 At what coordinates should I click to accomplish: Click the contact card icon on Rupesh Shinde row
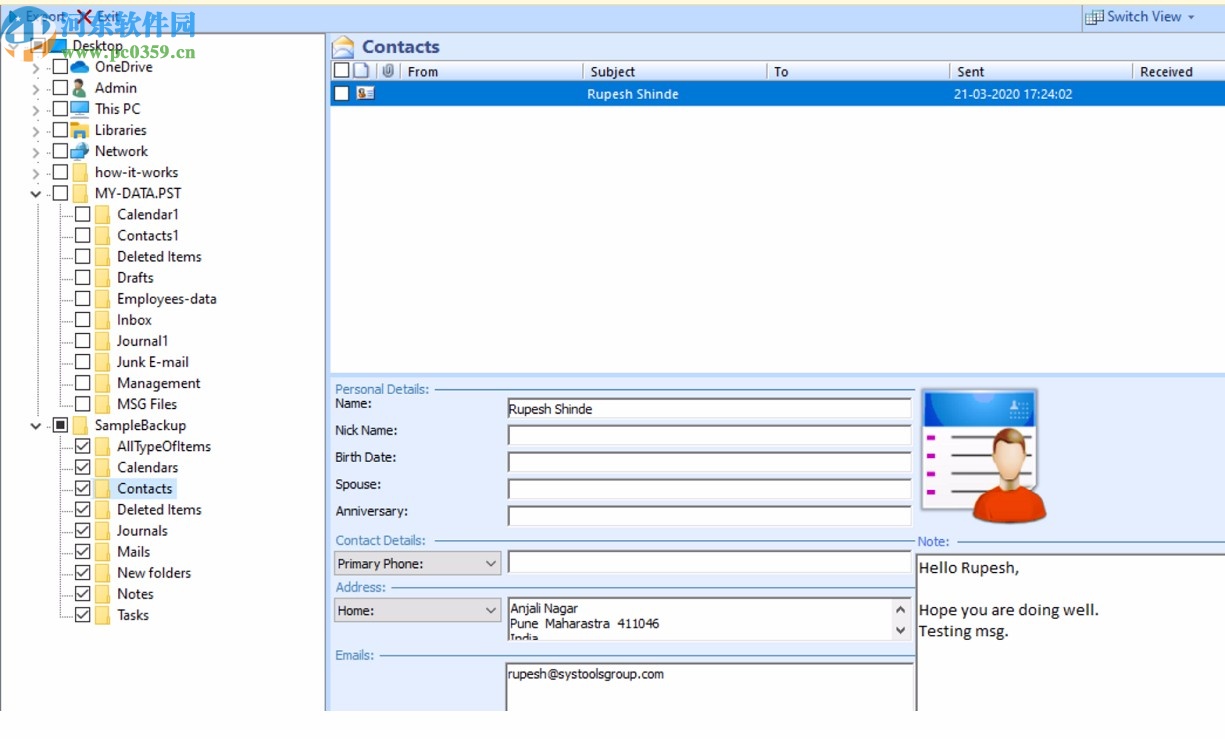[x=364, y=93]
